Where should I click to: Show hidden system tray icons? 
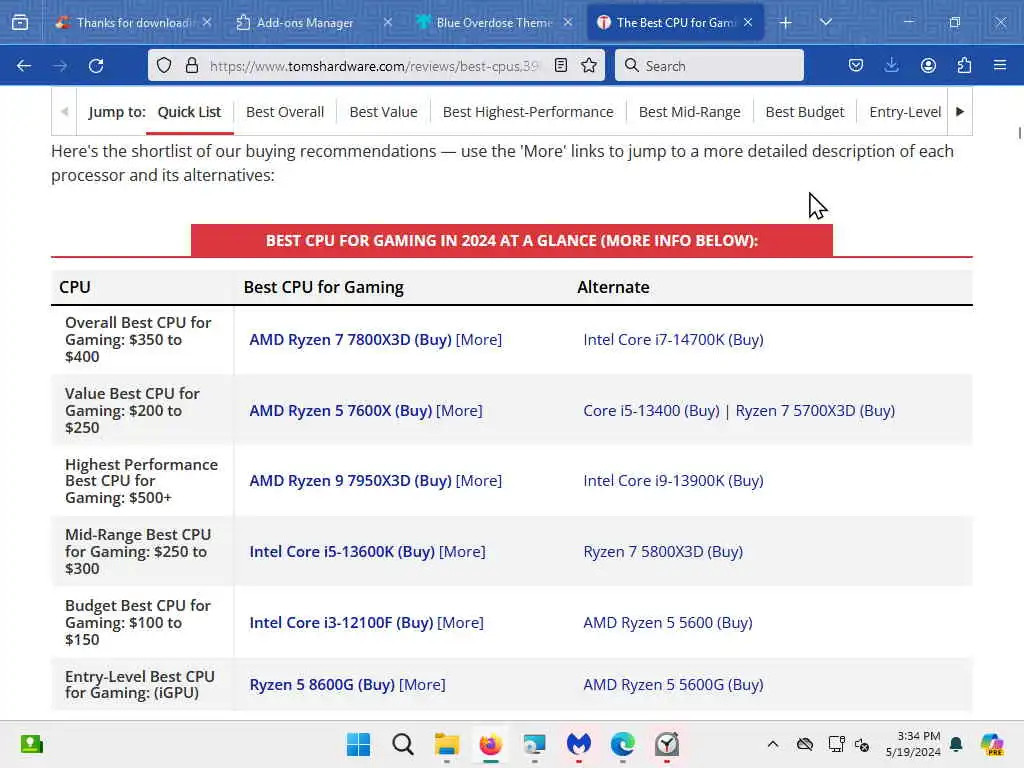pyautogui.click(x=773, y=744)
